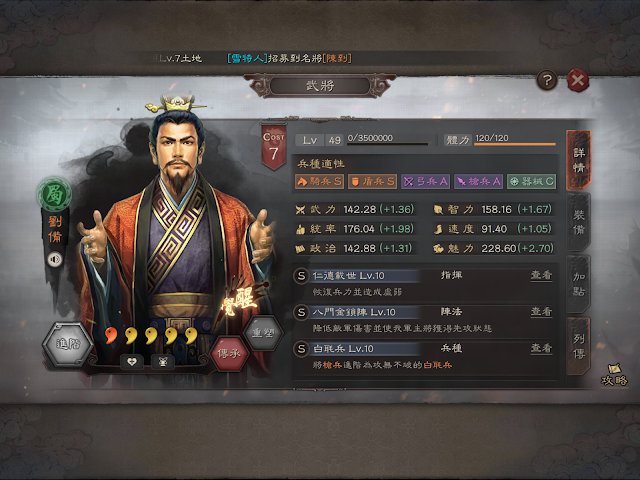The width and height of the screenshot is (640, 480).
Task: Tap the medal icon beside the heart
Action: pos(163,362)
